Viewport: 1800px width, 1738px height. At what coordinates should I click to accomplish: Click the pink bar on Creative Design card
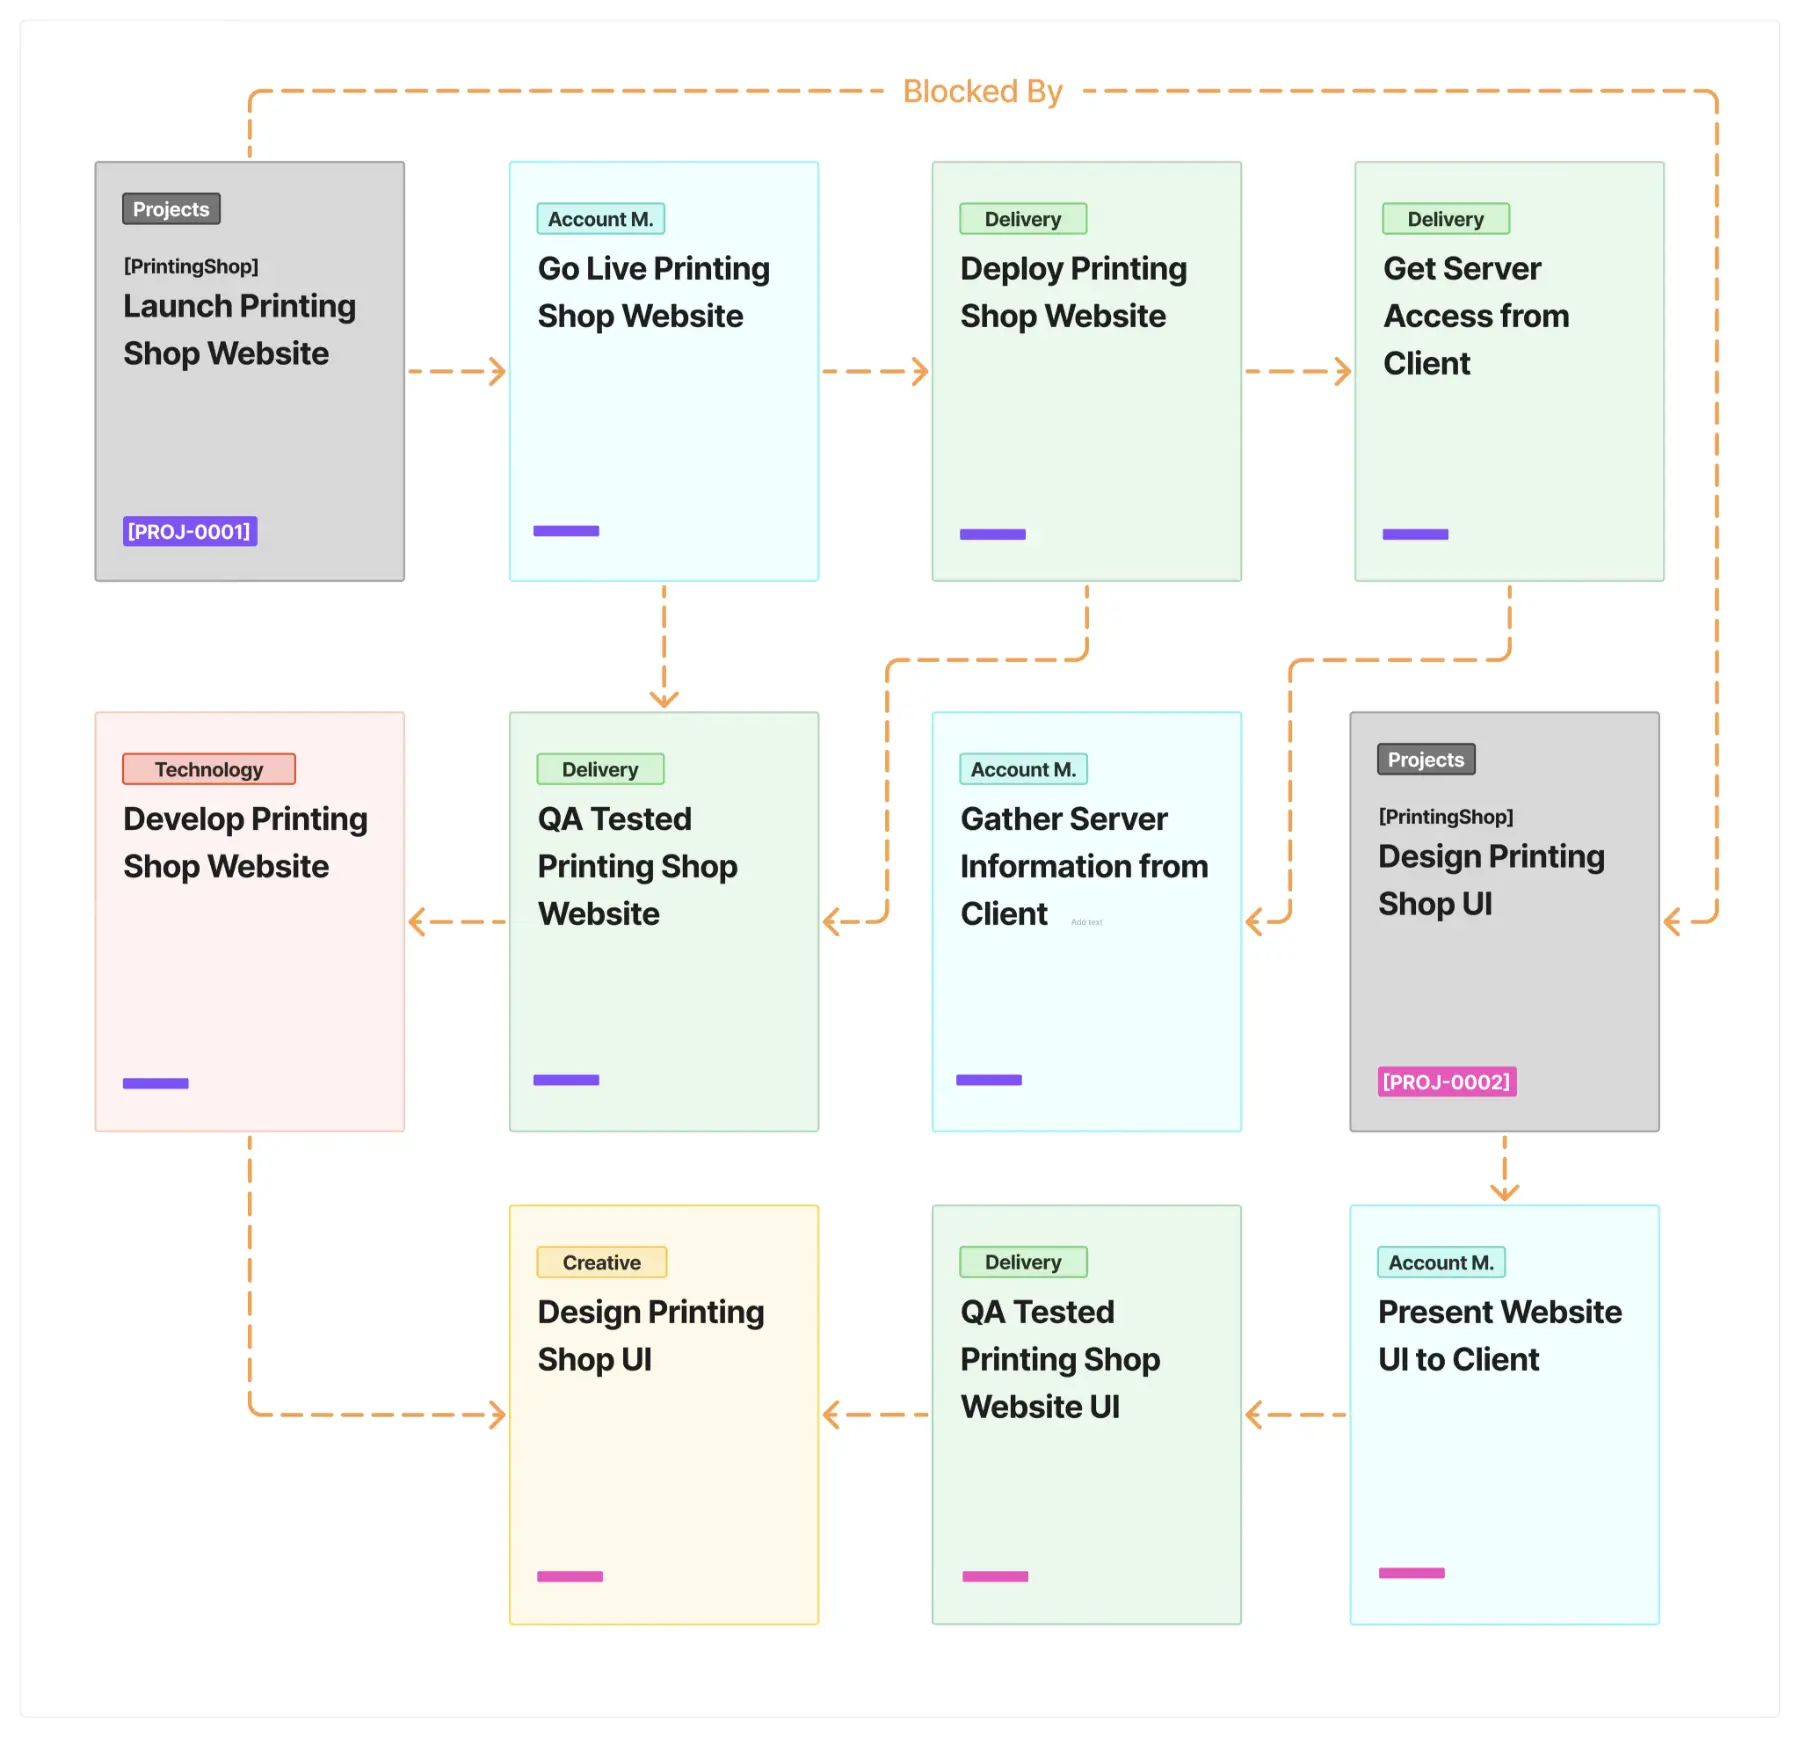(570, 1576)
